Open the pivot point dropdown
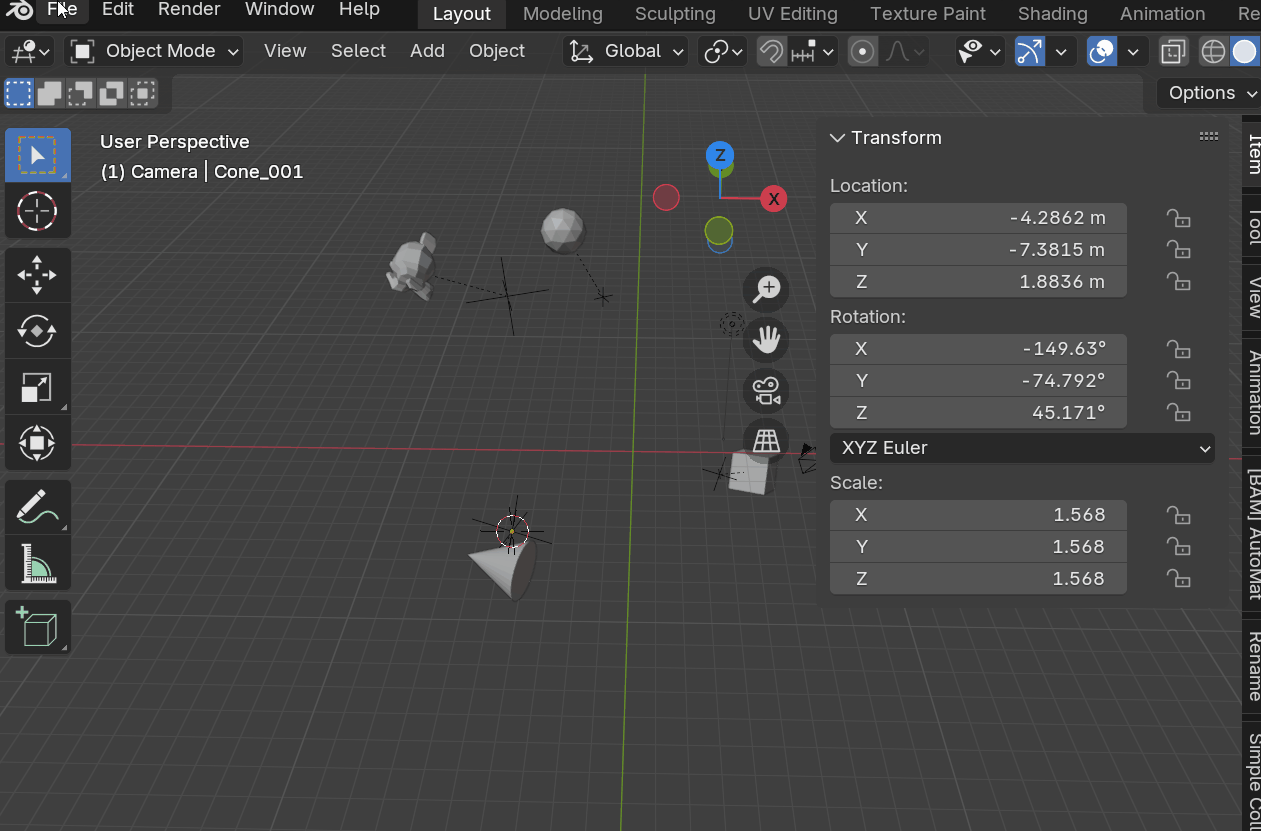 point(724,51)
